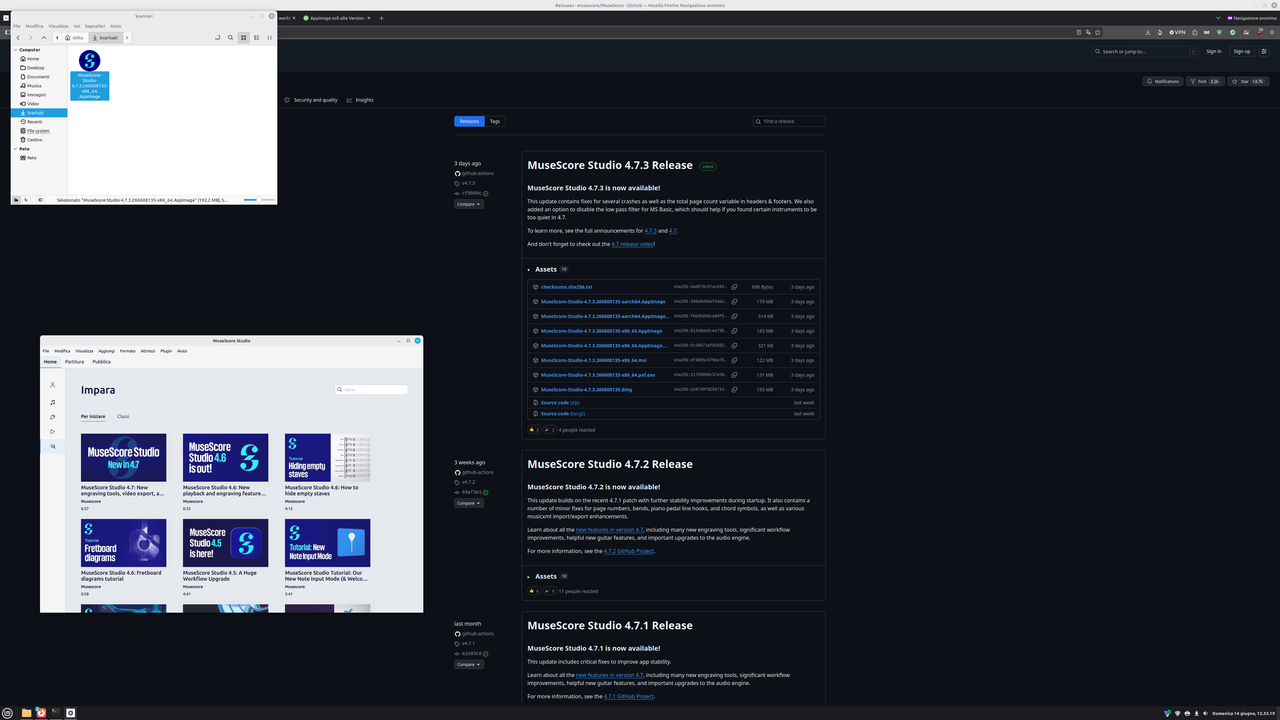Image resolution: width=1280 pixels, height=720 pixels.
Task: Download the checksums.sha256.txt asset
Action: [x=566, y=287]
